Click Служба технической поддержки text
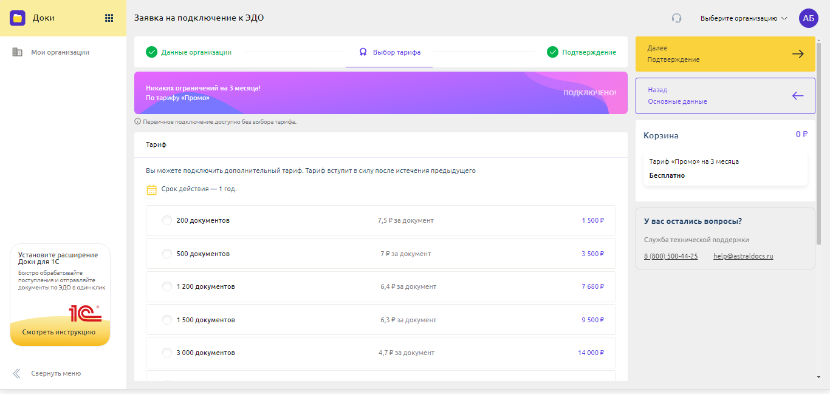Viewport: 830px width, 394px height. tap(696, 239)
